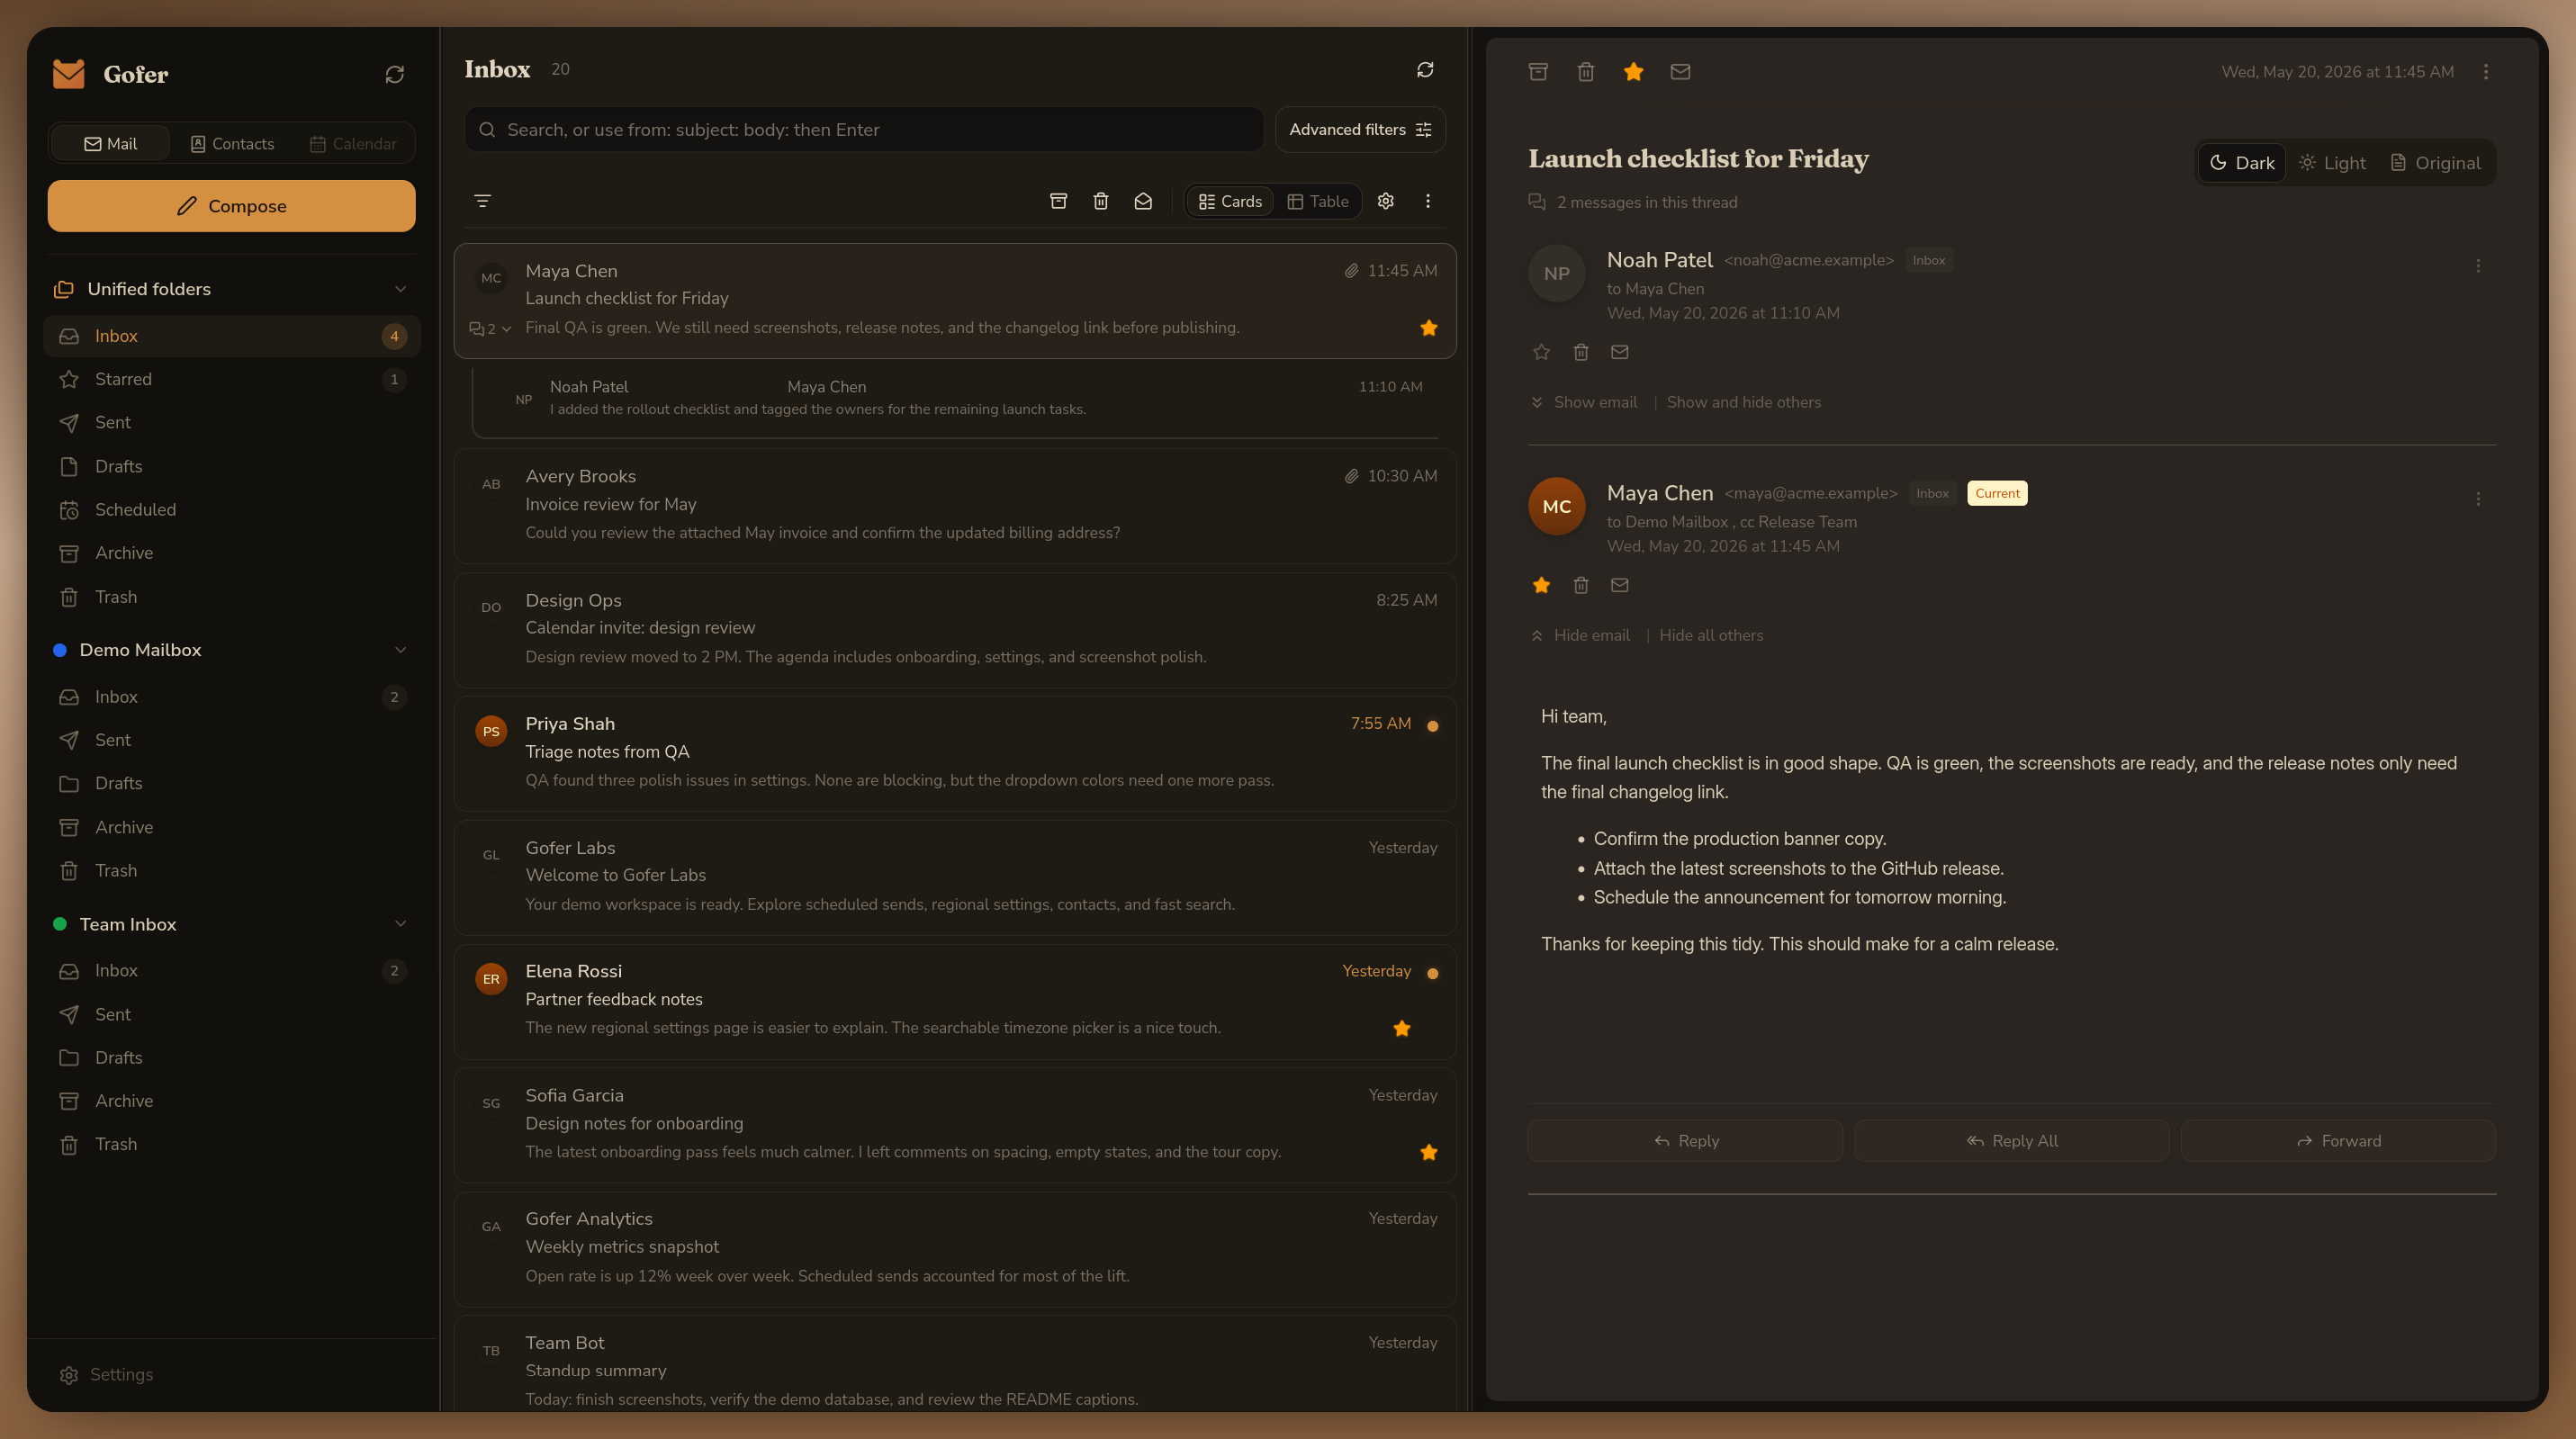Click Show and hide others
2576x1439 pixels.
coord(1743,402)
